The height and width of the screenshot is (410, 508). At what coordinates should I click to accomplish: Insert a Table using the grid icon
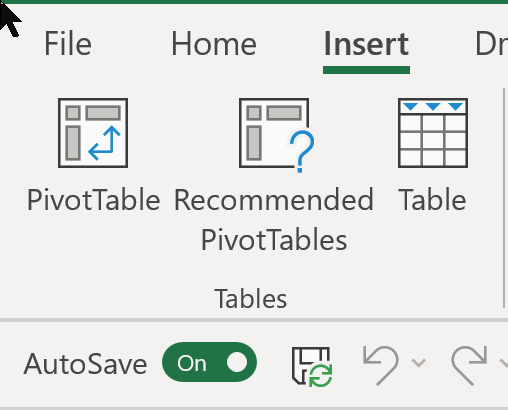pos(433,133)
